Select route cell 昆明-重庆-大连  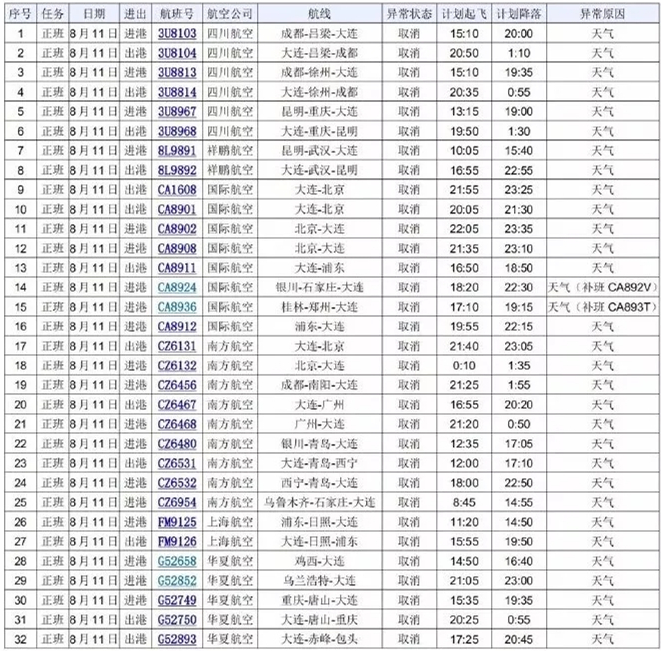(x=320, y=112)
